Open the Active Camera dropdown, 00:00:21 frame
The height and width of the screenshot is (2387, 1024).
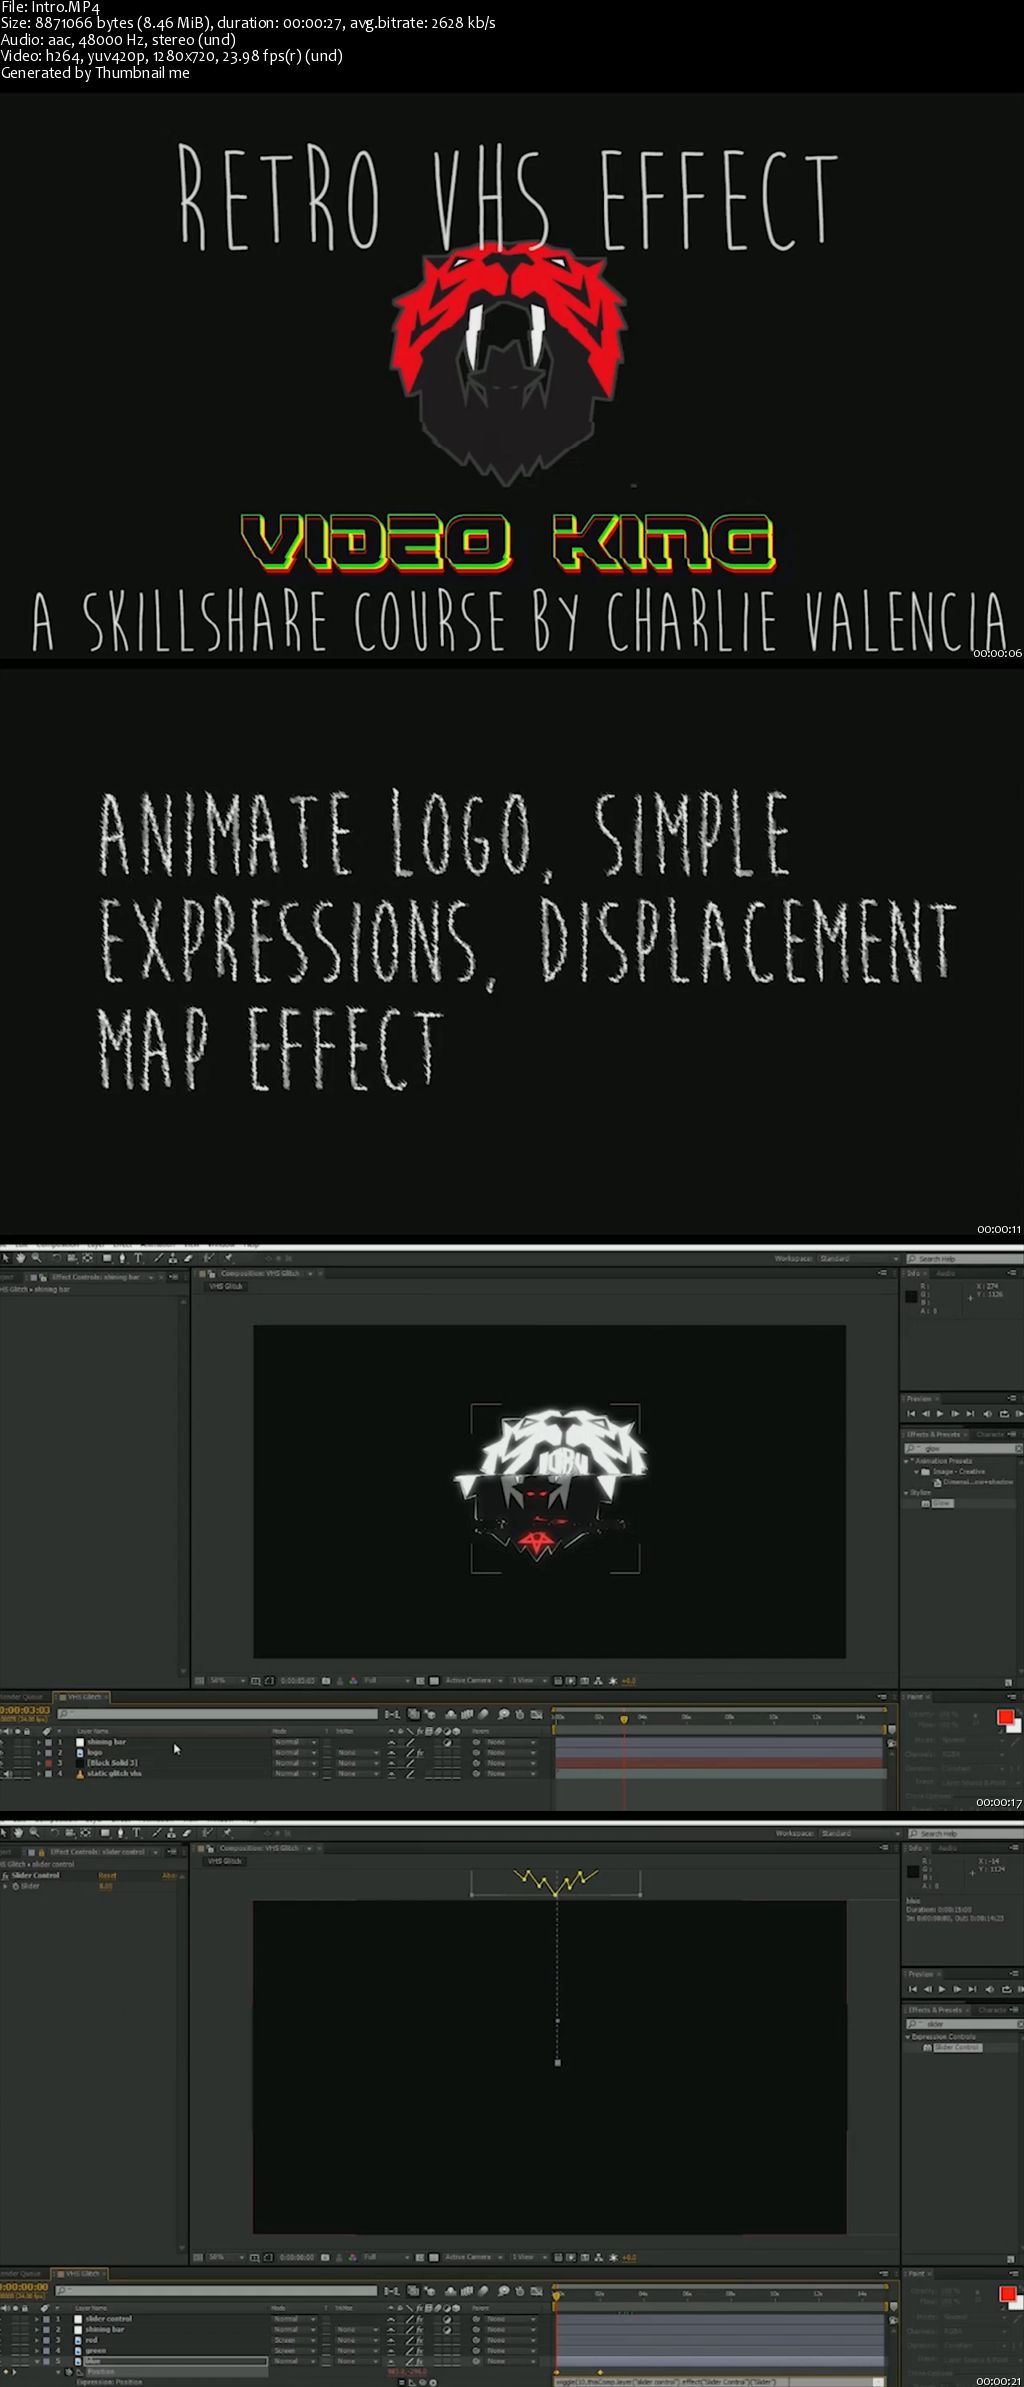click(474, 2257)
